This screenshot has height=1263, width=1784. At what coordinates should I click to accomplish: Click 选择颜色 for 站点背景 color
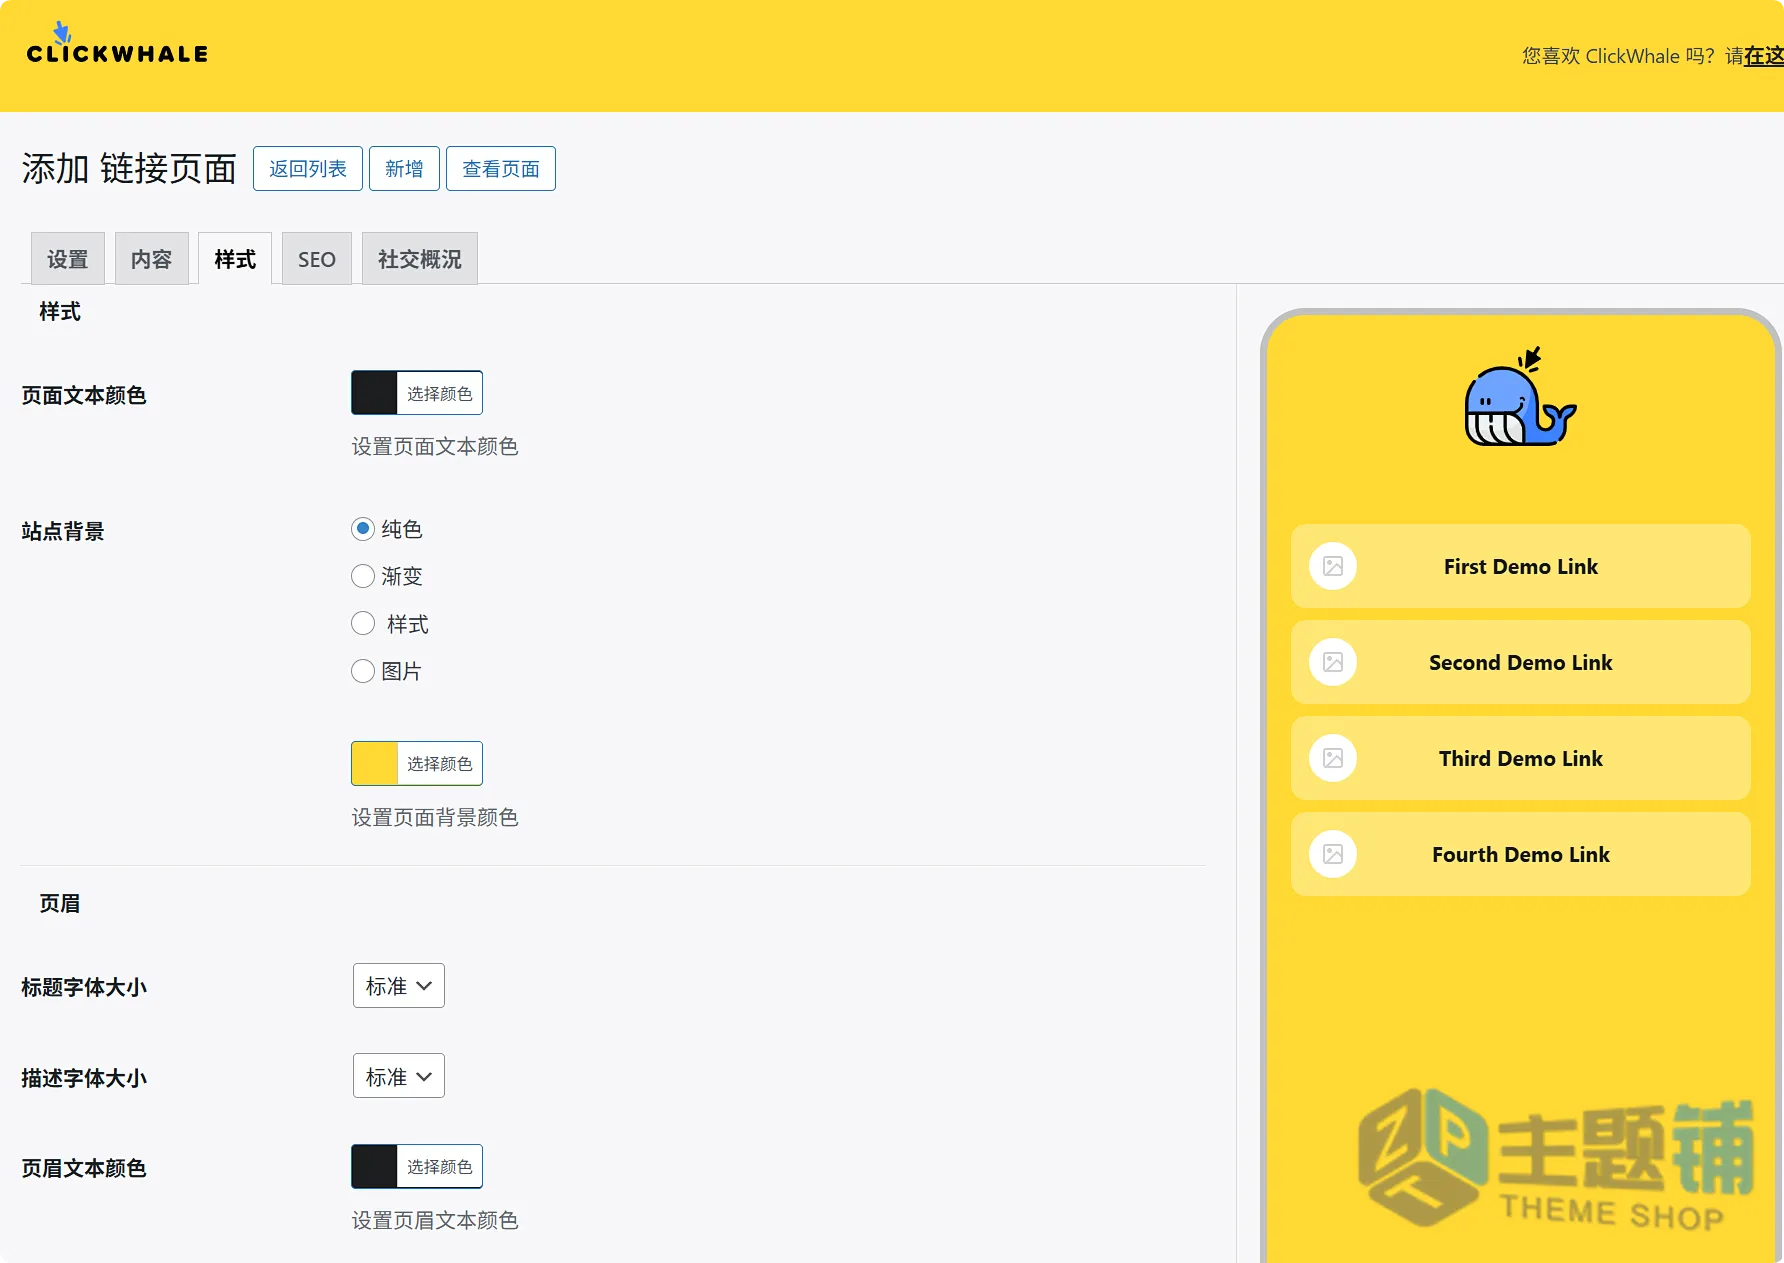[440, 763]
